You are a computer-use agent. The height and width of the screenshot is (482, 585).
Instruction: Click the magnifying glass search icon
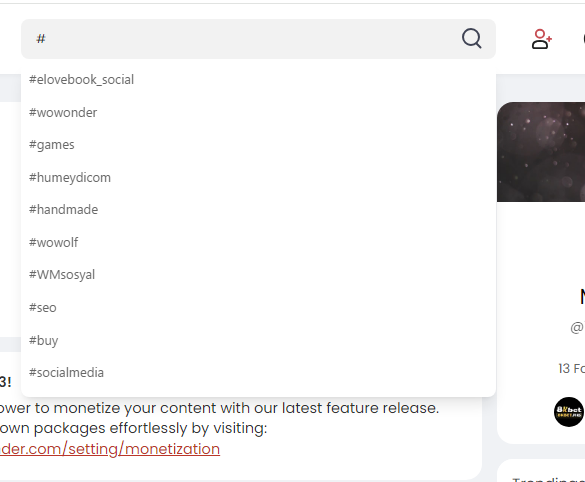[472, 38]
